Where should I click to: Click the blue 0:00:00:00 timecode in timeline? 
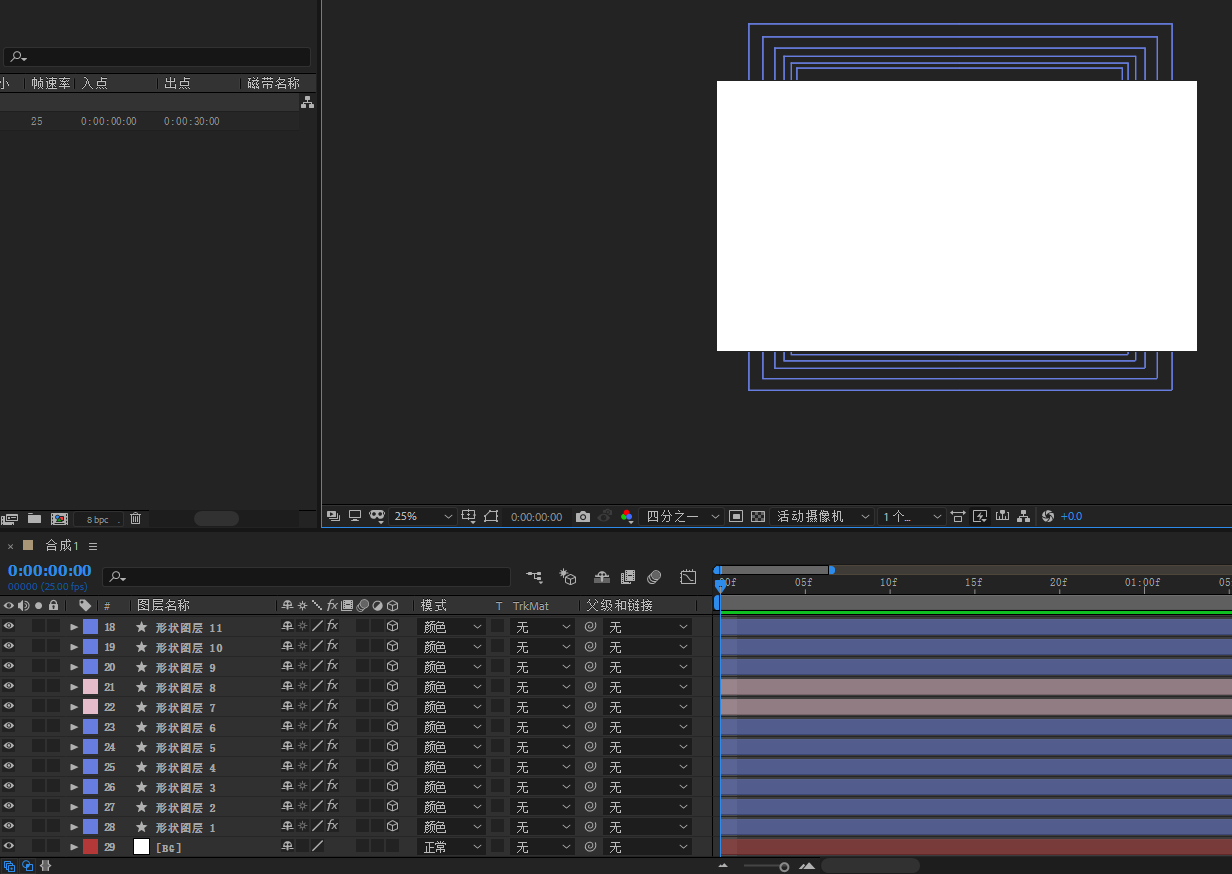click(49, 571)
